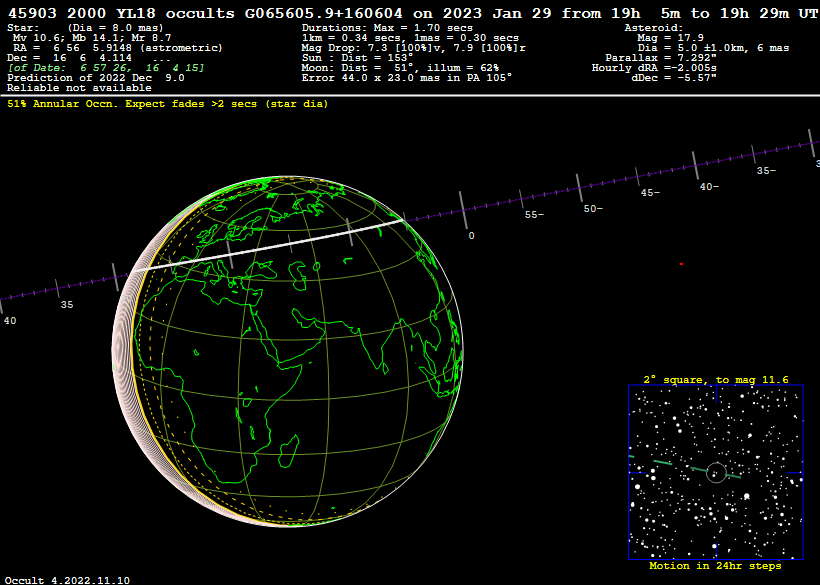
Task: Select 'Moon: Dist = 51°, illum = 62%'
Action: tap(400, 67)
